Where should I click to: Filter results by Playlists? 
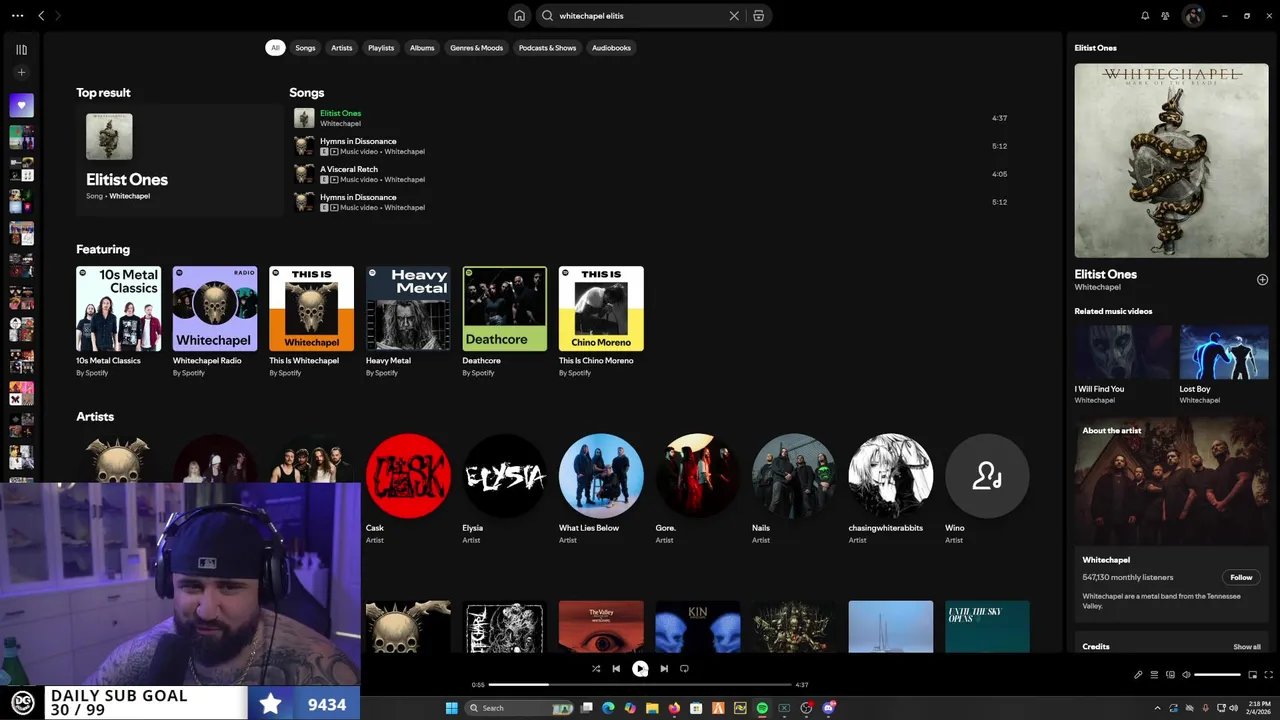point(381,48)
